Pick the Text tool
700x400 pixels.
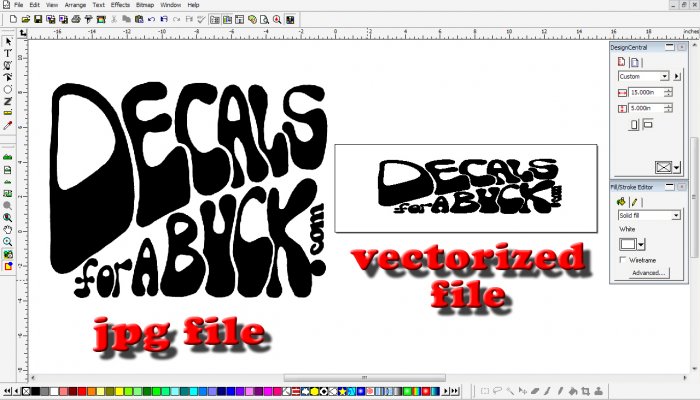[x=8, y=53]
